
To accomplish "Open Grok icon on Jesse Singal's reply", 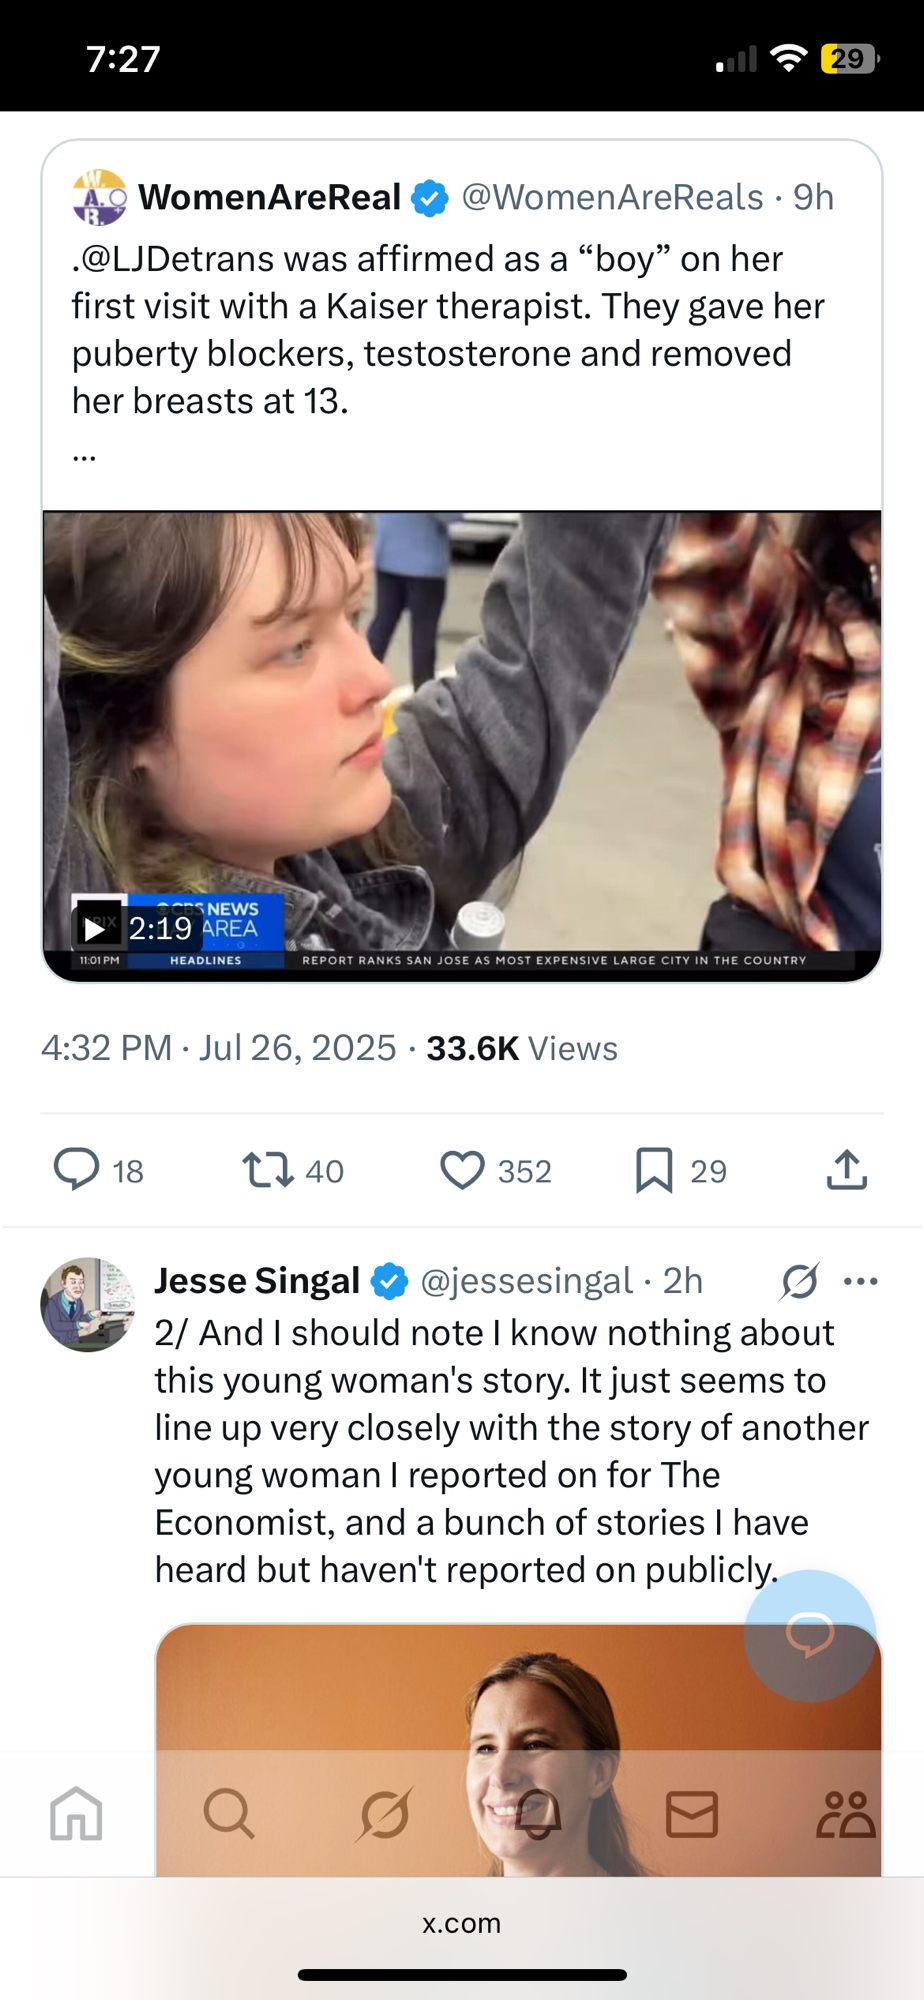I will [800, 1281].
